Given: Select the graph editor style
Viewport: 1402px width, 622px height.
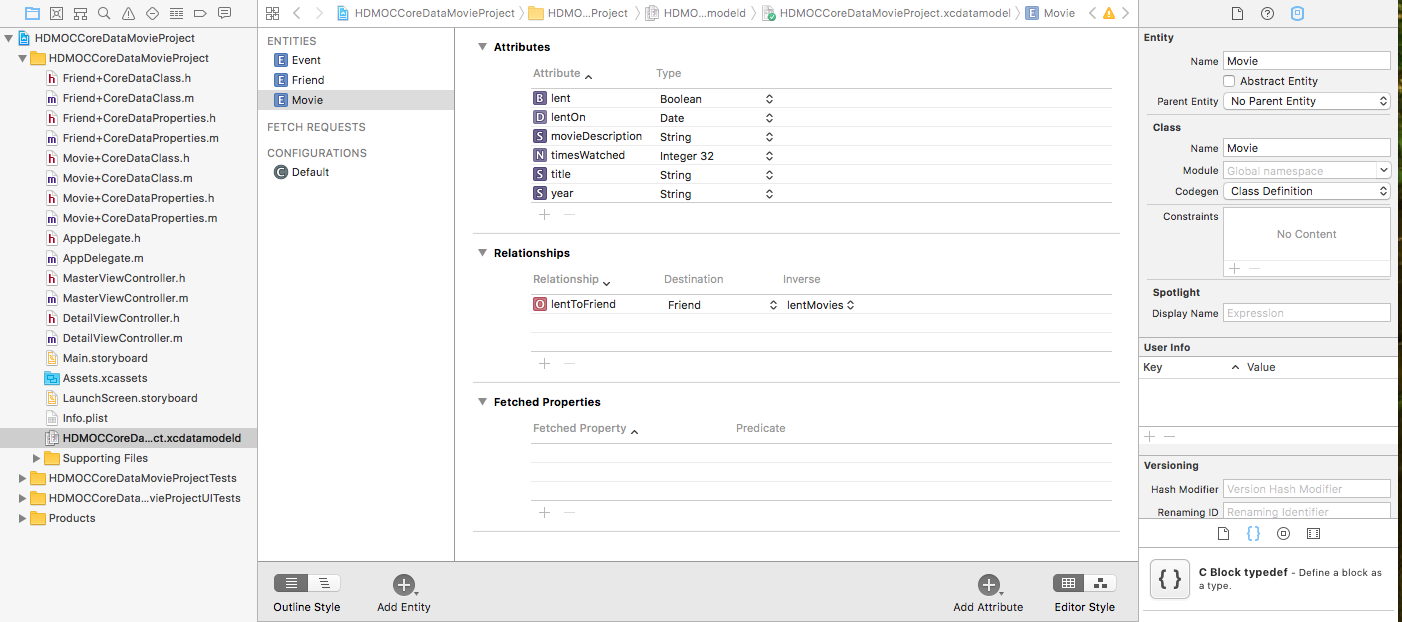Looking at the screenshot, I should click(1101, 583).
